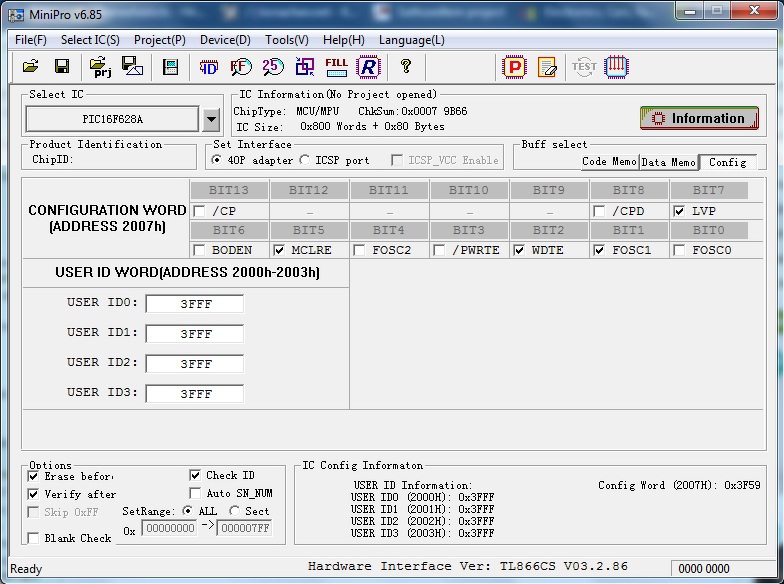Click the chip pin-detect toolbar icon

pos(616,66)
